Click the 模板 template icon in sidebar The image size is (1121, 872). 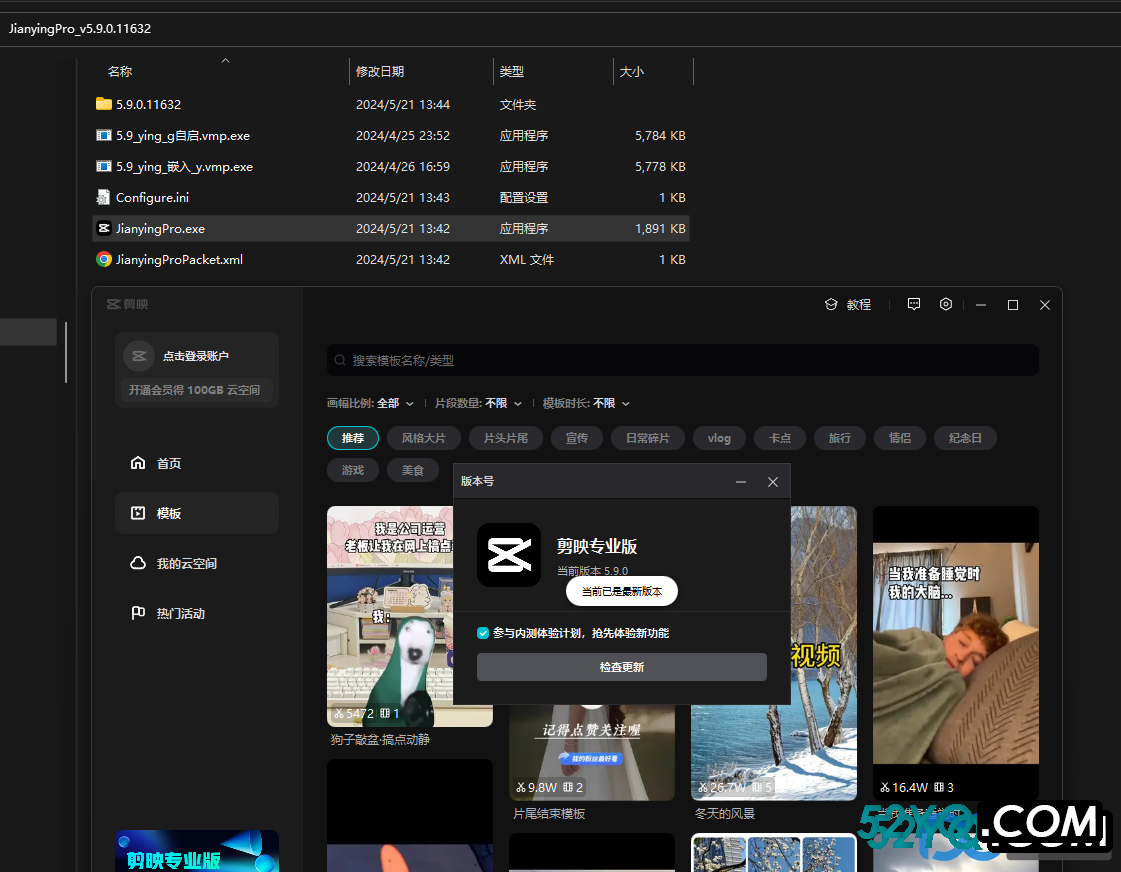click(138, 513)
